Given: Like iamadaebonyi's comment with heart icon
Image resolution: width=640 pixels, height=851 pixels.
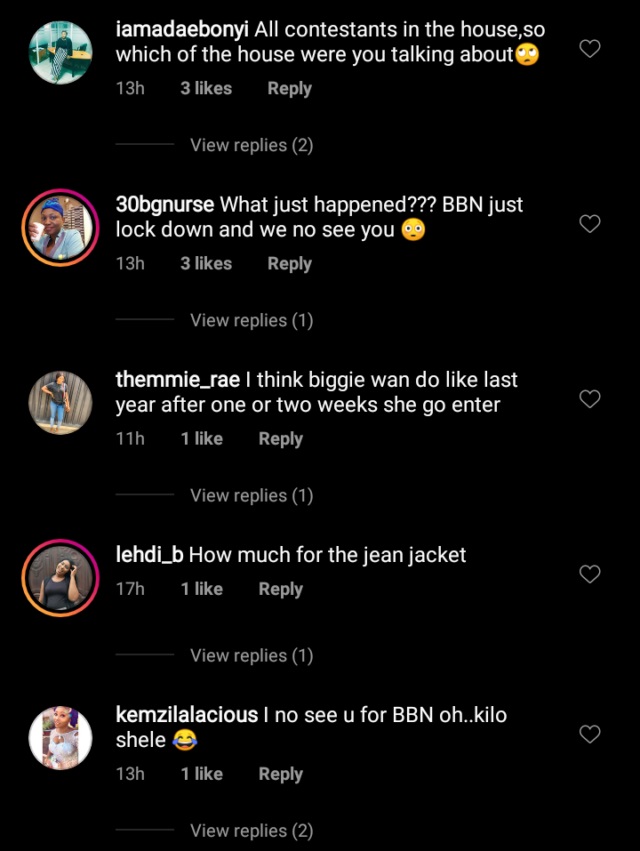Looking at the screenshot, I should (x=590, y=48).
